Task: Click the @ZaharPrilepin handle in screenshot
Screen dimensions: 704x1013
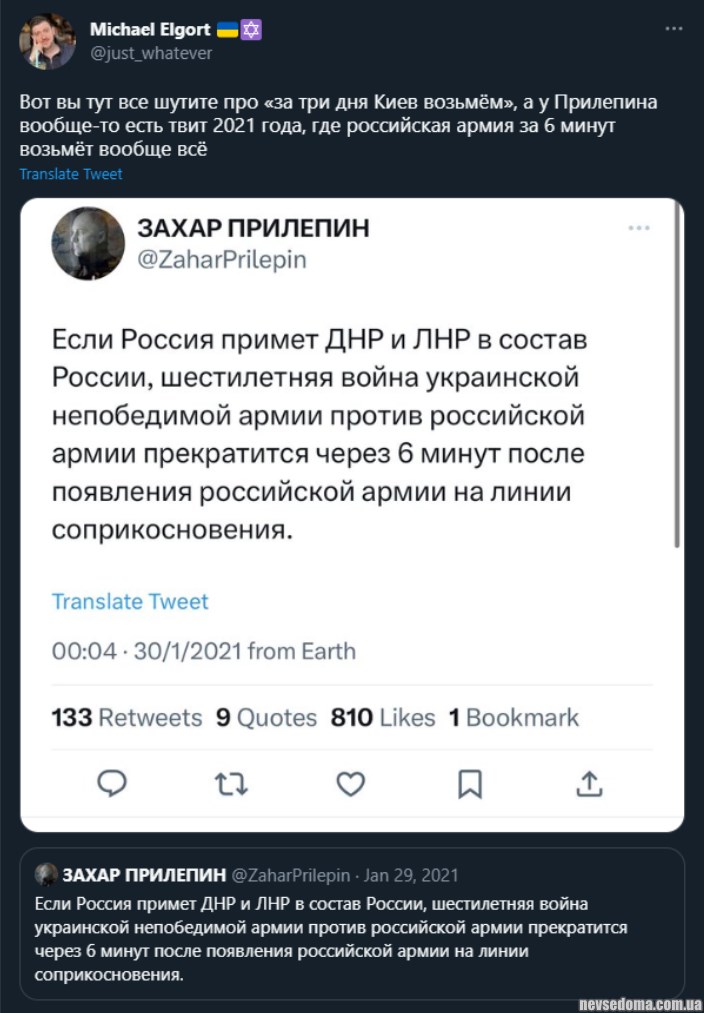Action: pyautogui.click(x=220, y=259)
